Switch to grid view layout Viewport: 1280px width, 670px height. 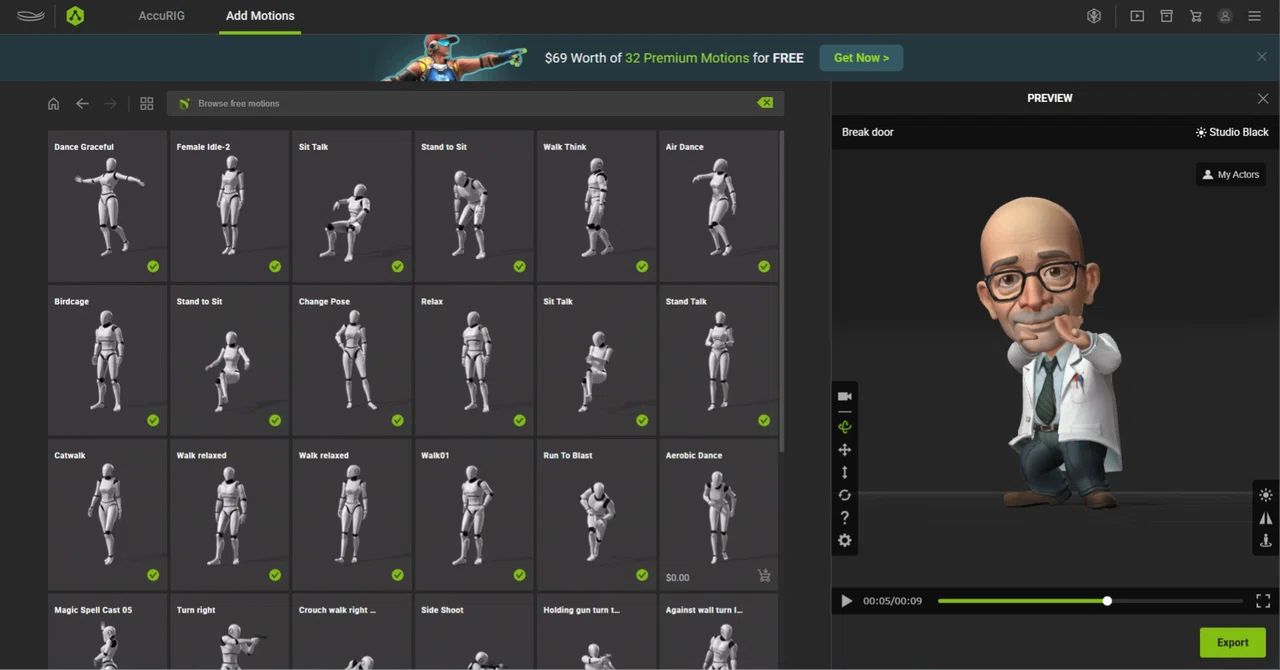click(x=147, y=103)
